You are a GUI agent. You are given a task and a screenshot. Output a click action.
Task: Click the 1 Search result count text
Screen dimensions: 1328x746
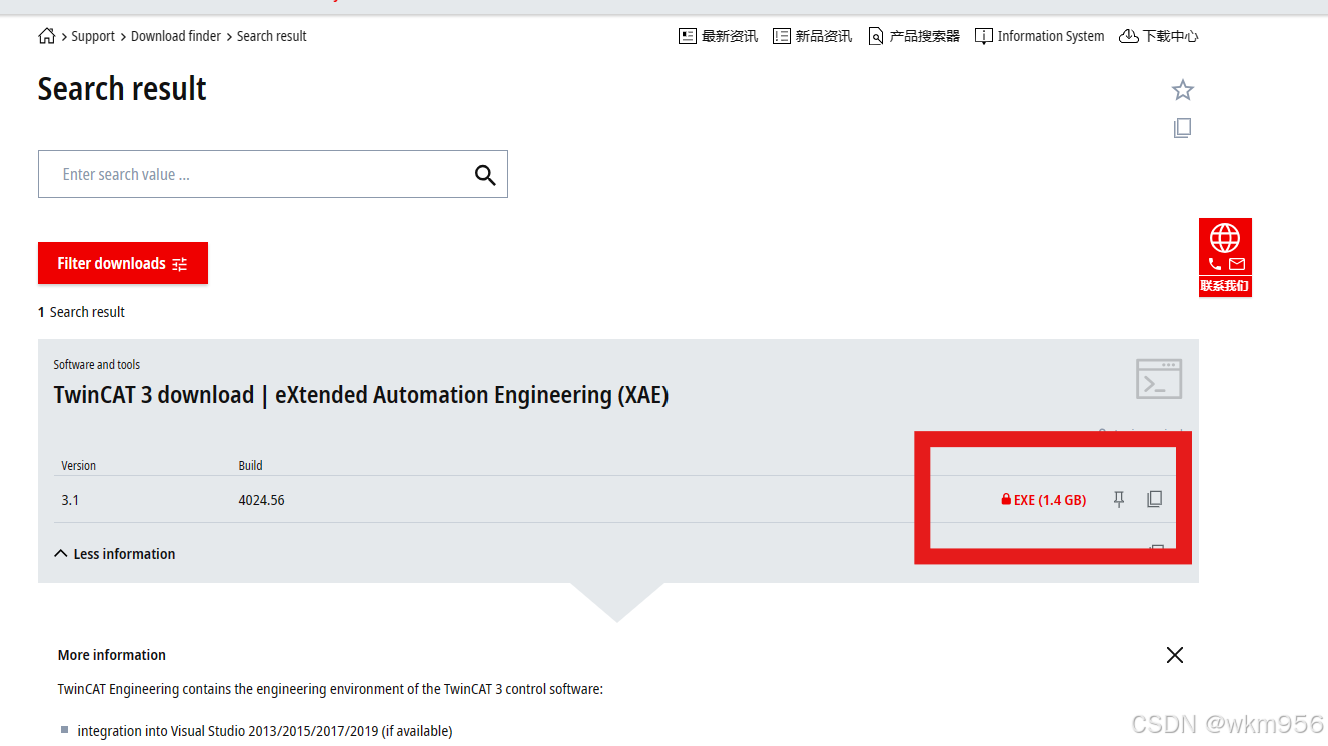coord(81,312)
